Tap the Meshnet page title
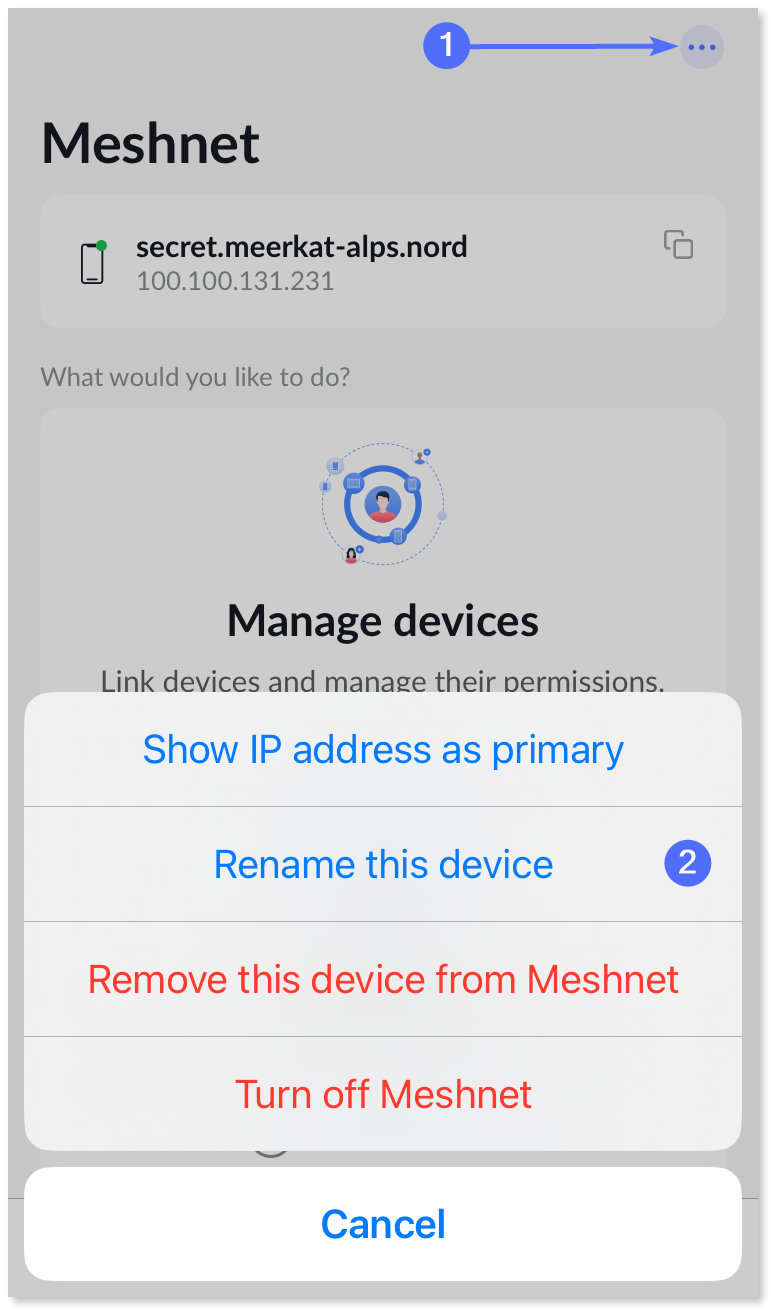The width and height of the screenshot is (771, 1310). pos(151,143)
